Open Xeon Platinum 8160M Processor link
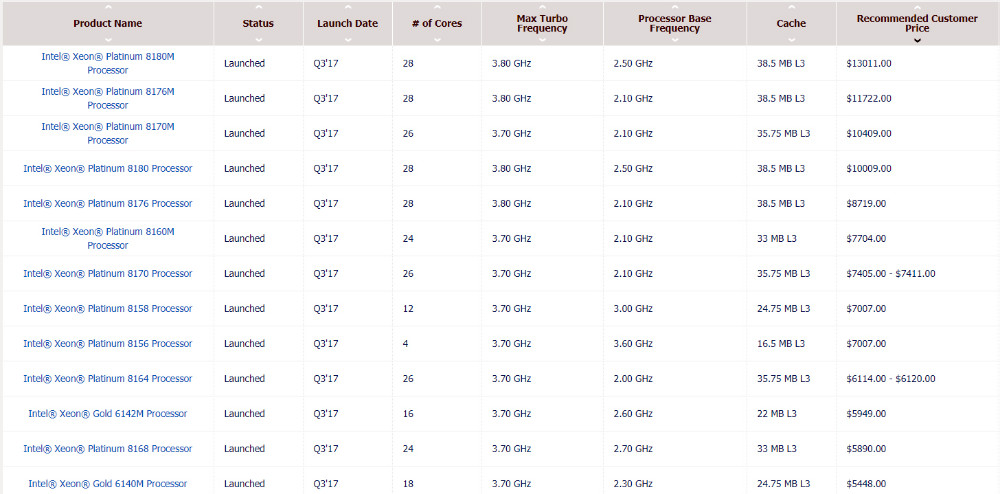This screenshot has width=1000, height=494. pyautogui.click(x=108, y=238)
